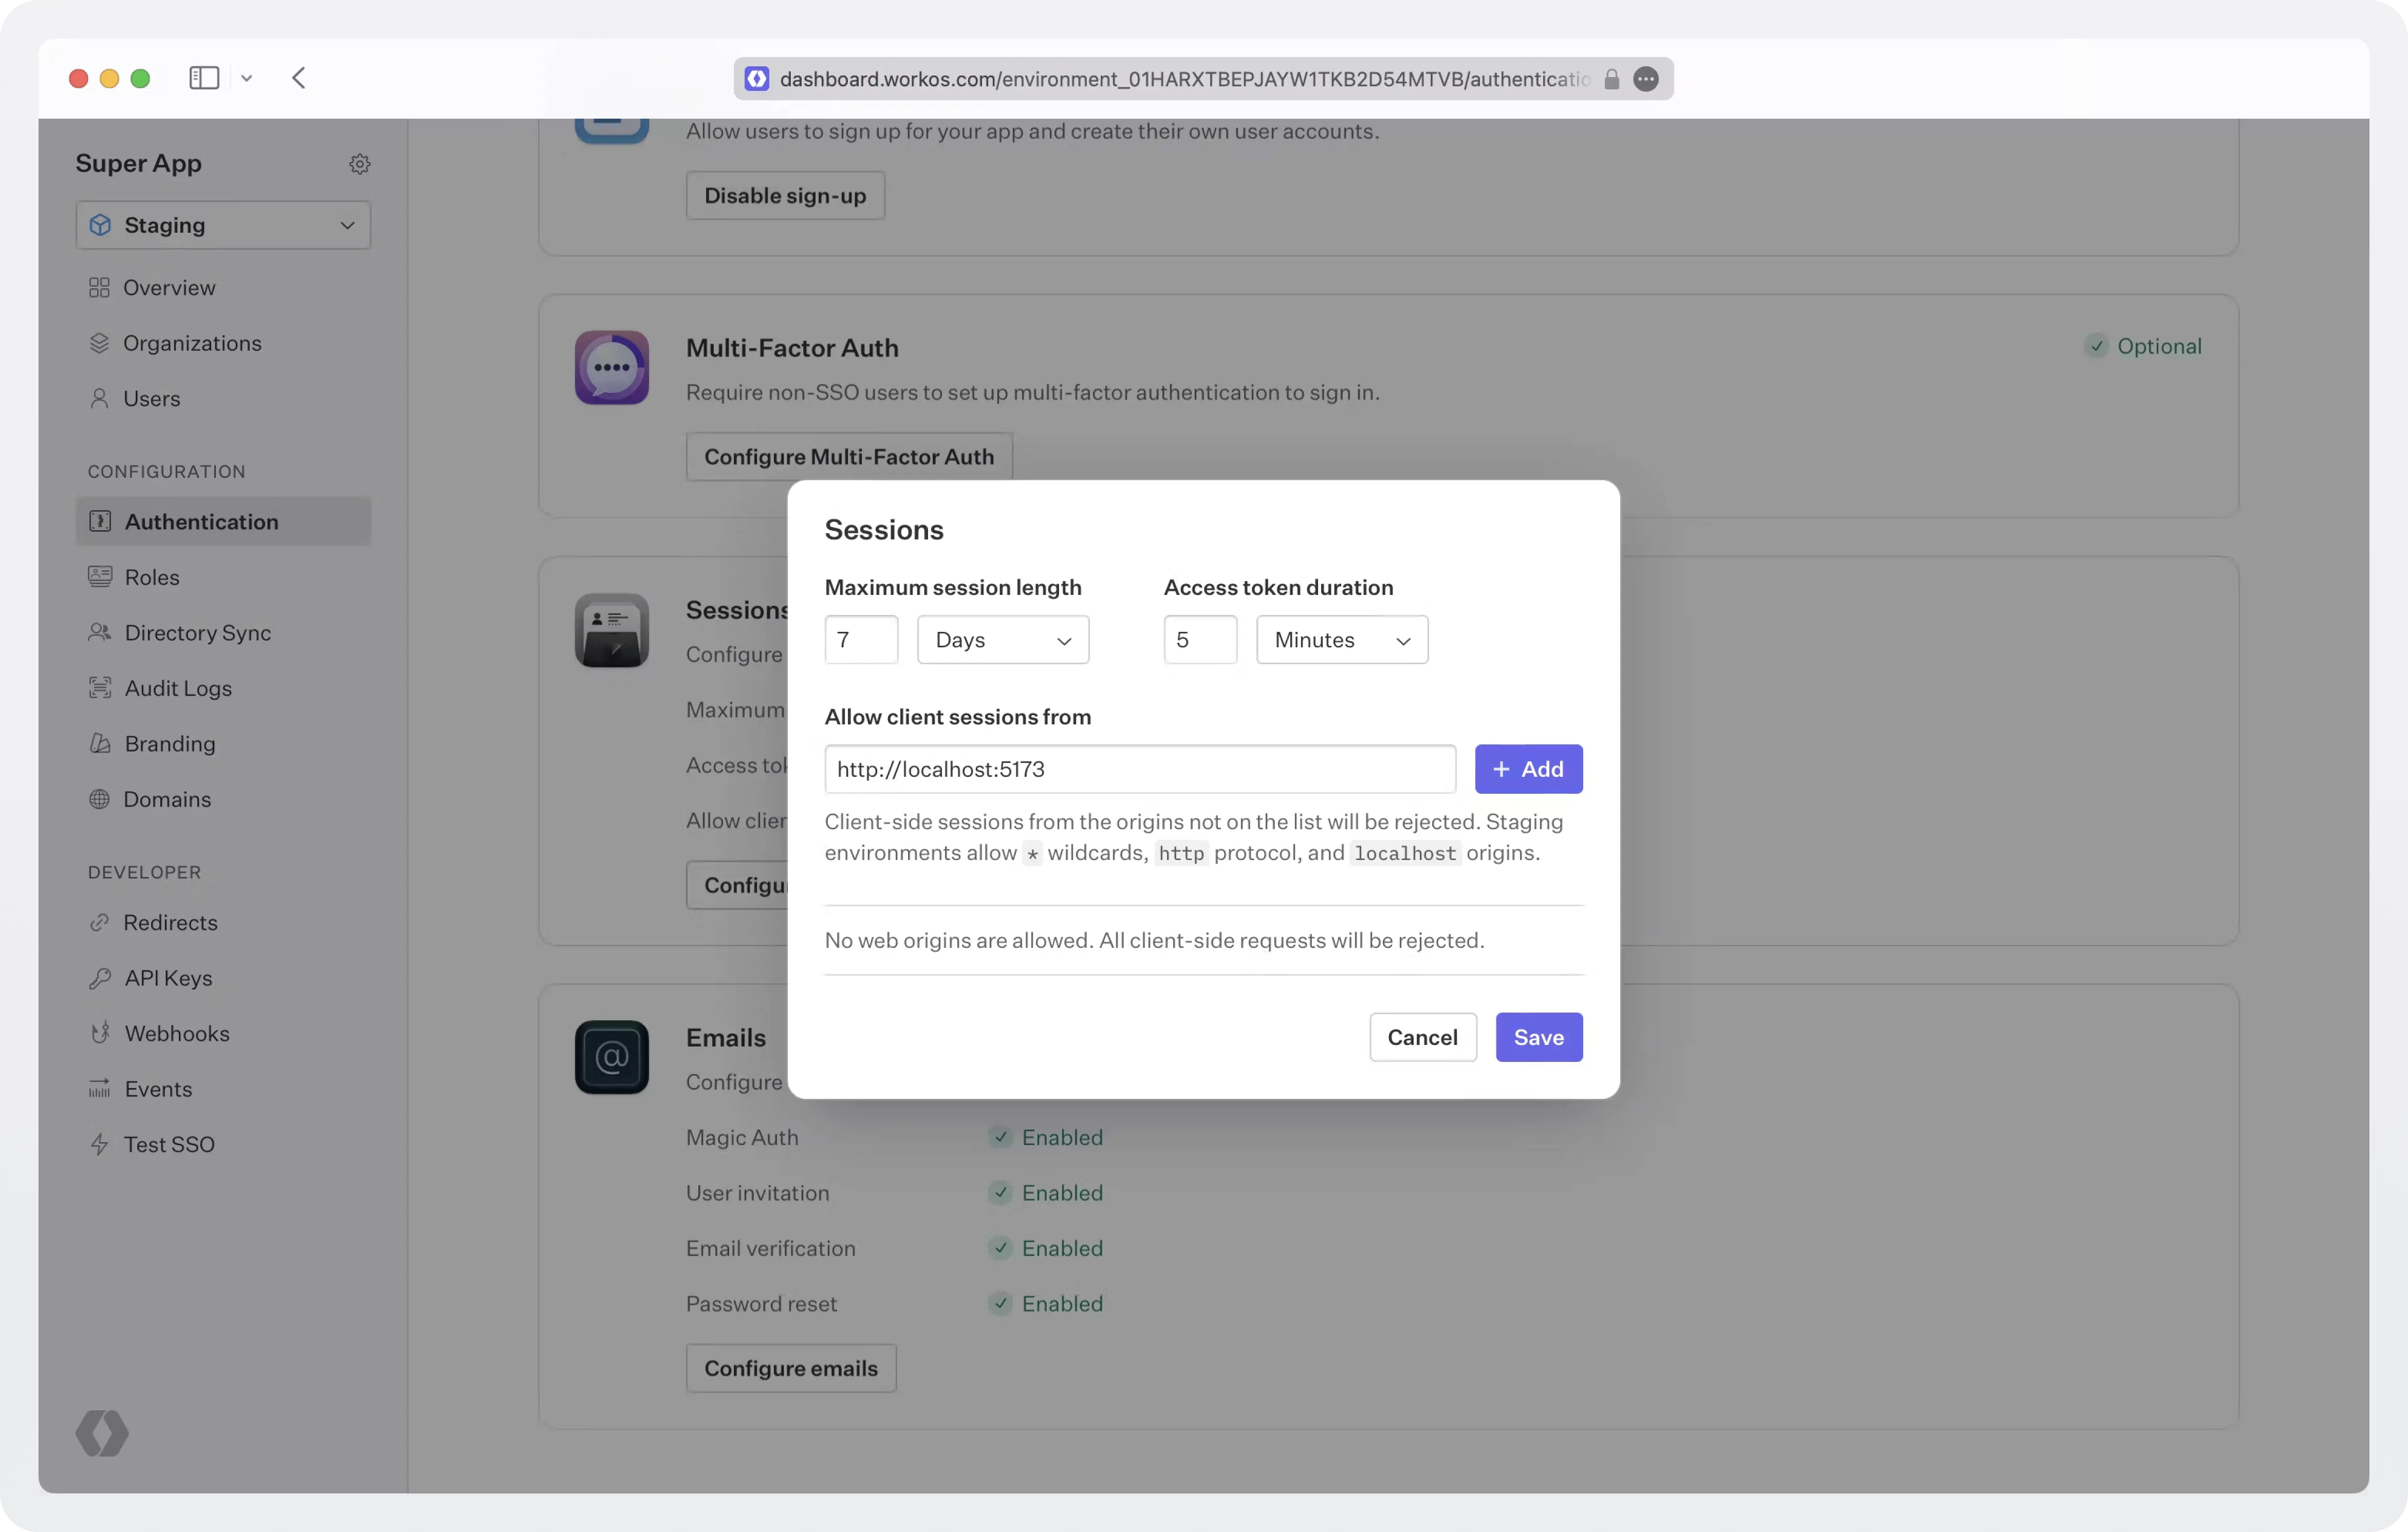Go back with browser back arrow
The width and height of the screenshot is (2408, 1532).
pyautogui.click(x=298, y=78)
